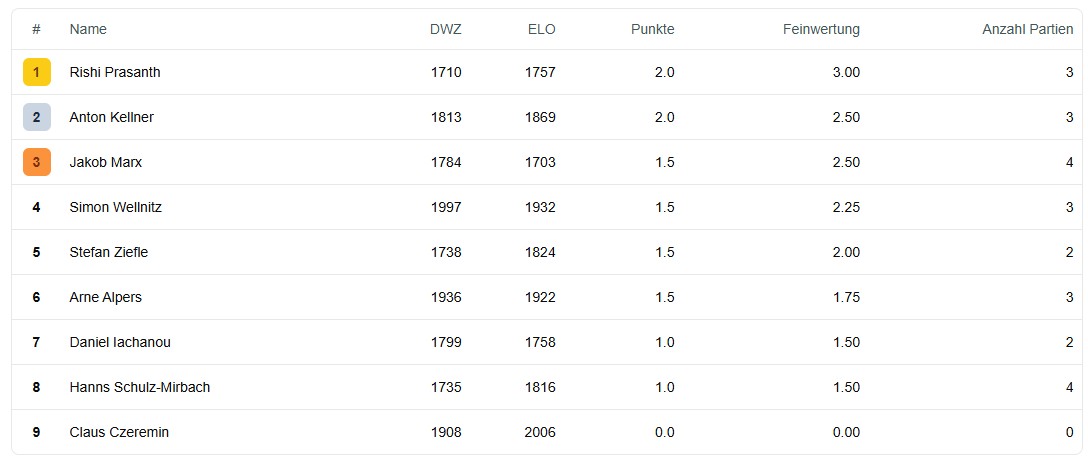The width and height of the screenshot is (1088, 462).
Task: Click Claus Czeremin's name
Action: [x=119, y=432]
